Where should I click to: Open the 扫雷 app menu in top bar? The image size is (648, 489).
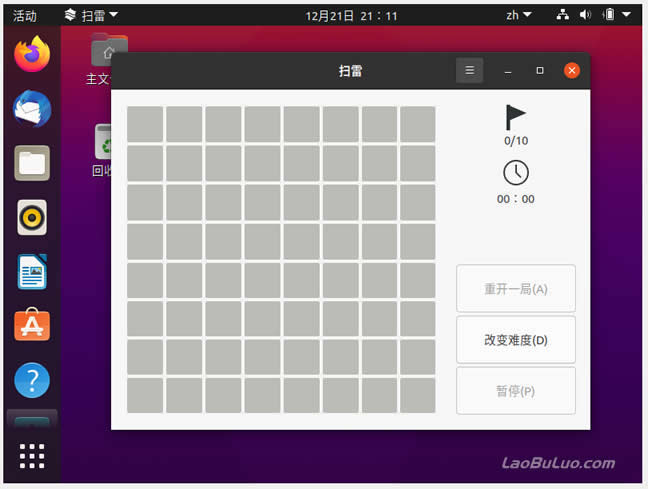click(x=91, y=16)
